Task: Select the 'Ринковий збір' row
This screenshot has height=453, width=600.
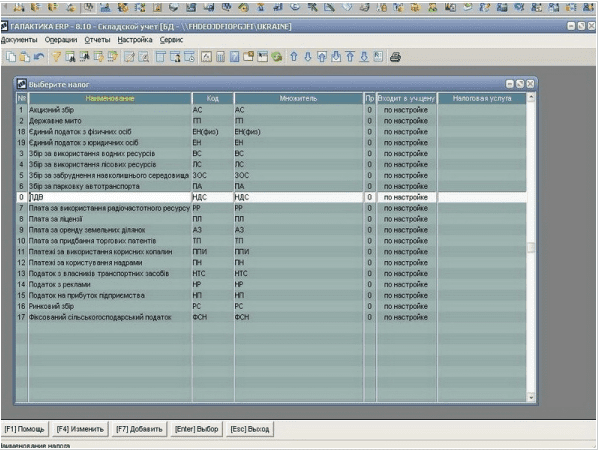Action: (x=271, y=306)
